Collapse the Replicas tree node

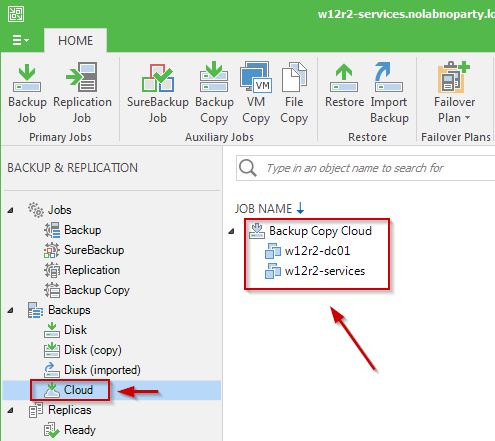[11, 410]
